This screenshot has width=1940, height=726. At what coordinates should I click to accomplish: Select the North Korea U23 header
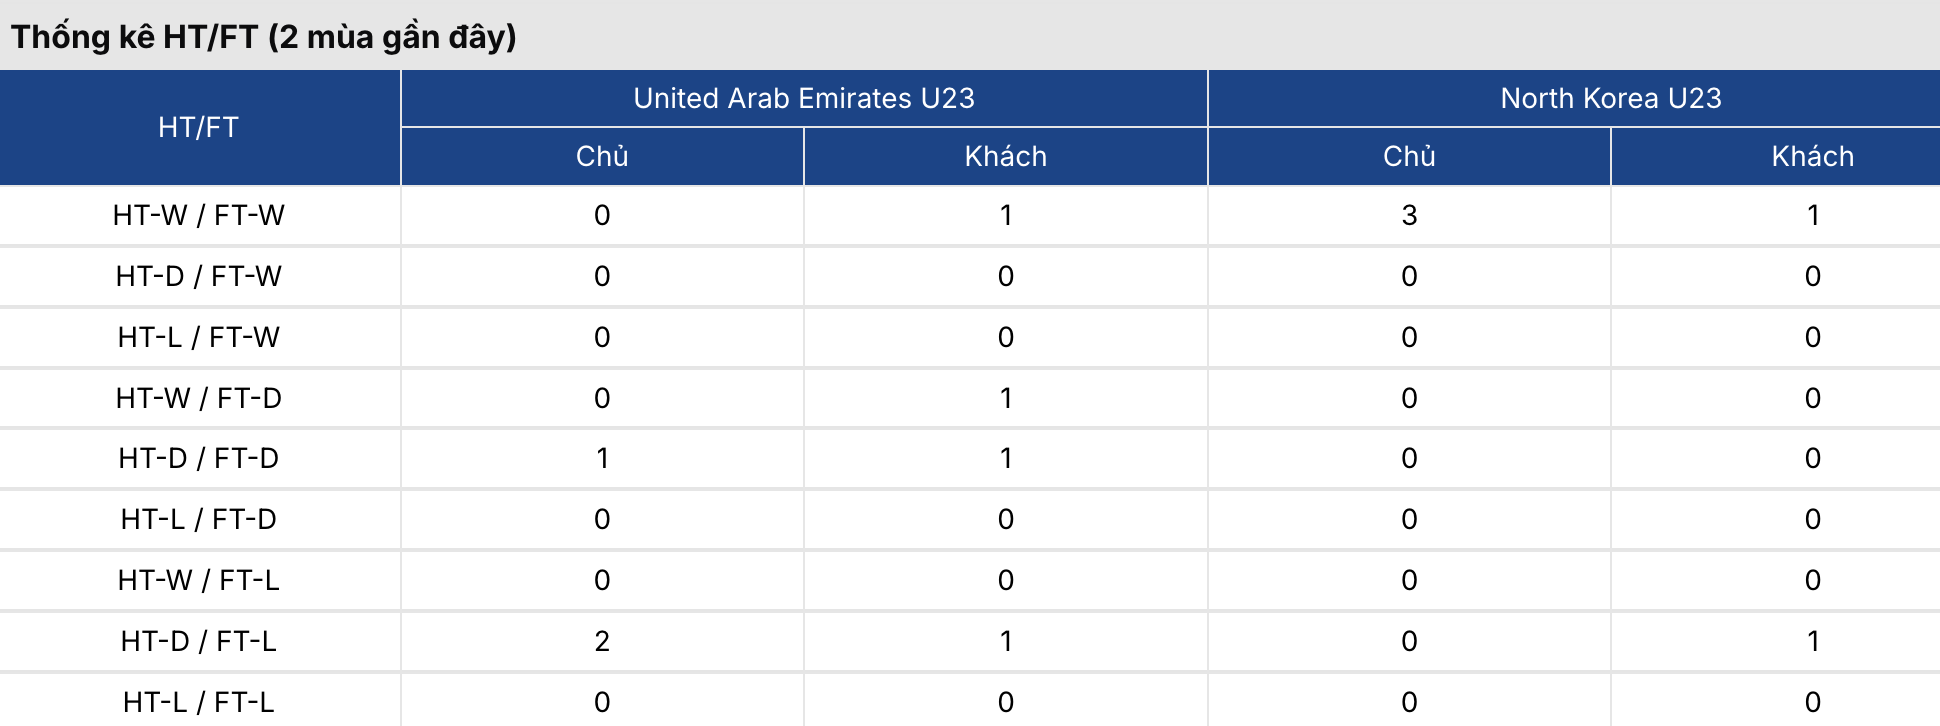[x=1611, y=98]
